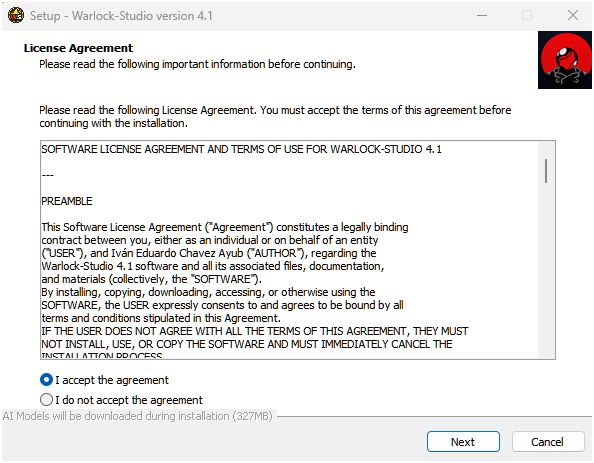Click the Next button
This screenshot has width=594, height=463.
(463, 441)
